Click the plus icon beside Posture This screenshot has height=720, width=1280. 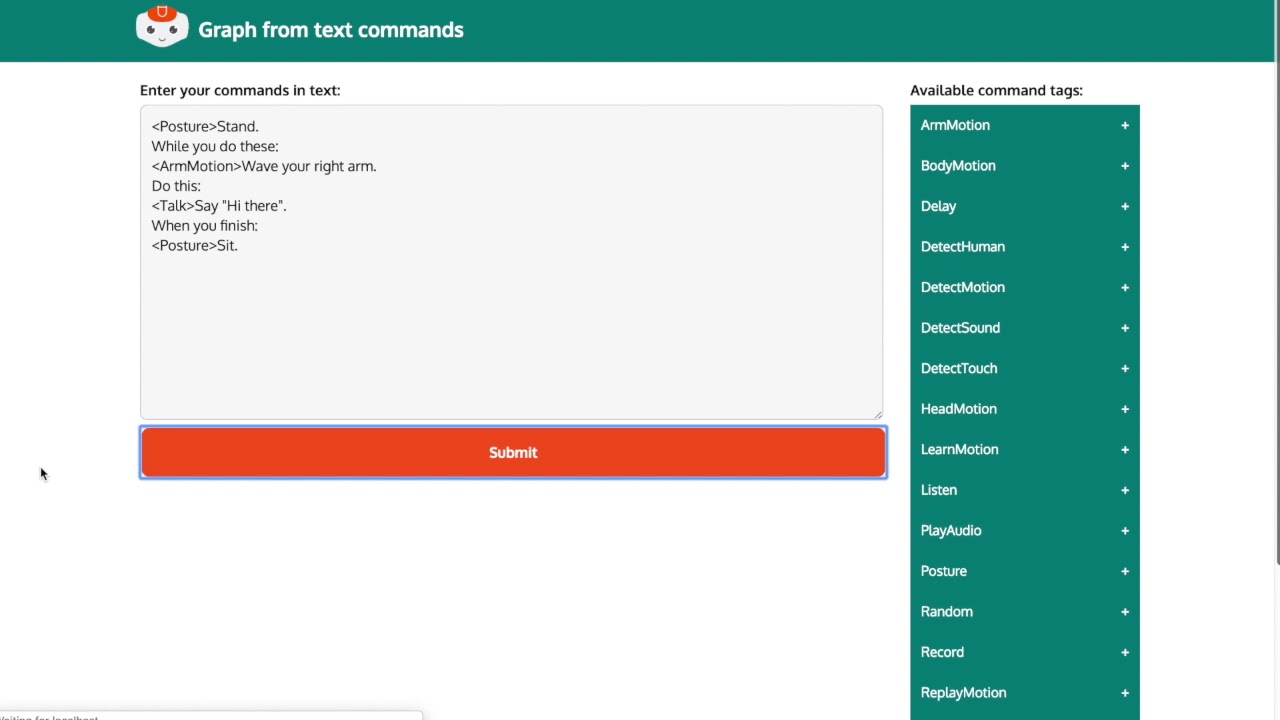coord(1125,571)
